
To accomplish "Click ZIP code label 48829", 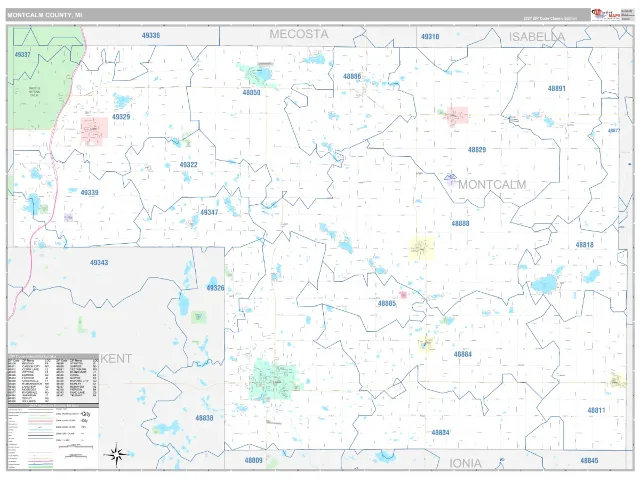I will (477, 150).
